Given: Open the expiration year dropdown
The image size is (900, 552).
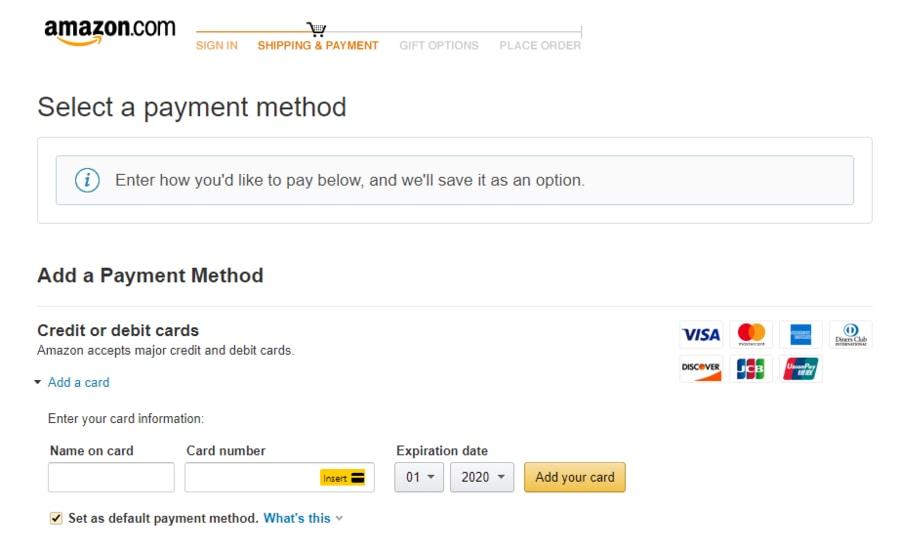Looking at the screenshot, I should click(482, 477).
